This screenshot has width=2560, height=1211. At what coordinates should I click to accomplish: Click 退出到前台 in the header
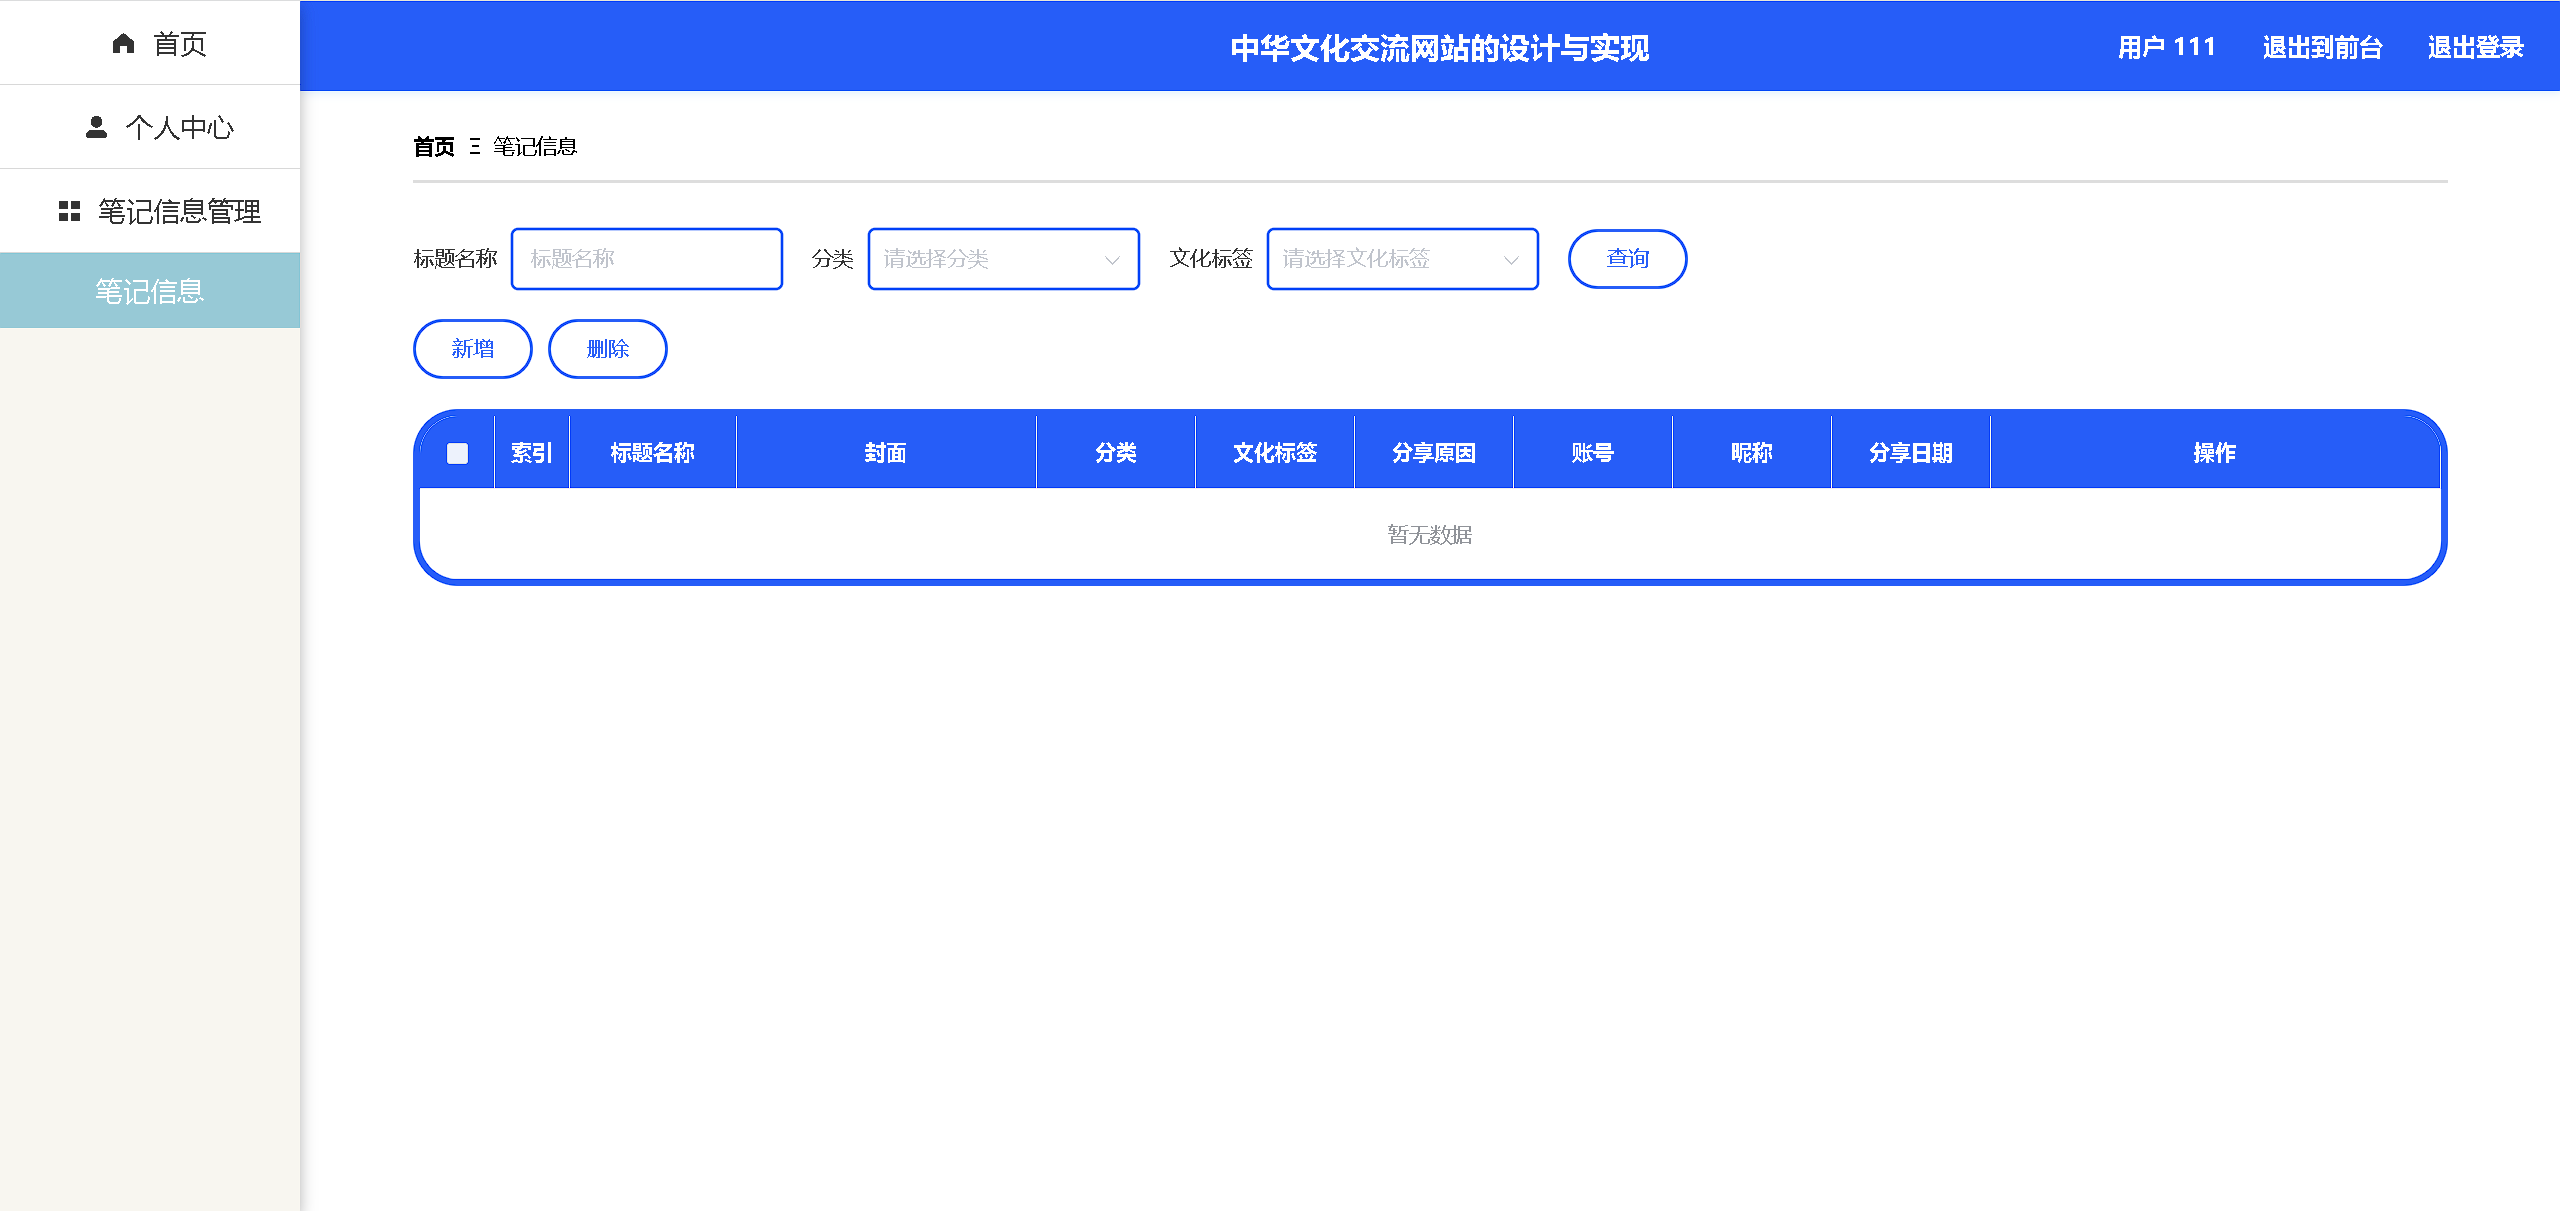(x=2322, y=47)
